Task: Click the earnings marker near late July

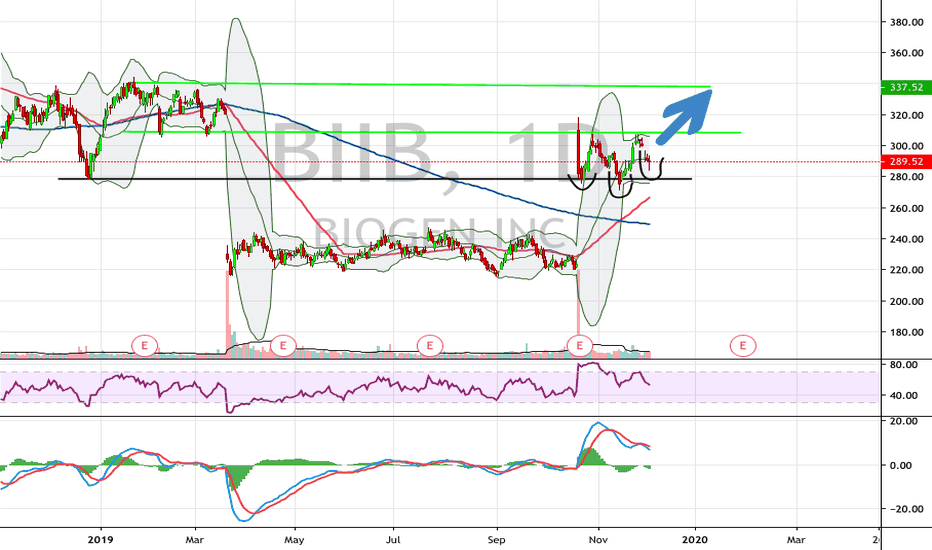Action: (430, 345)
